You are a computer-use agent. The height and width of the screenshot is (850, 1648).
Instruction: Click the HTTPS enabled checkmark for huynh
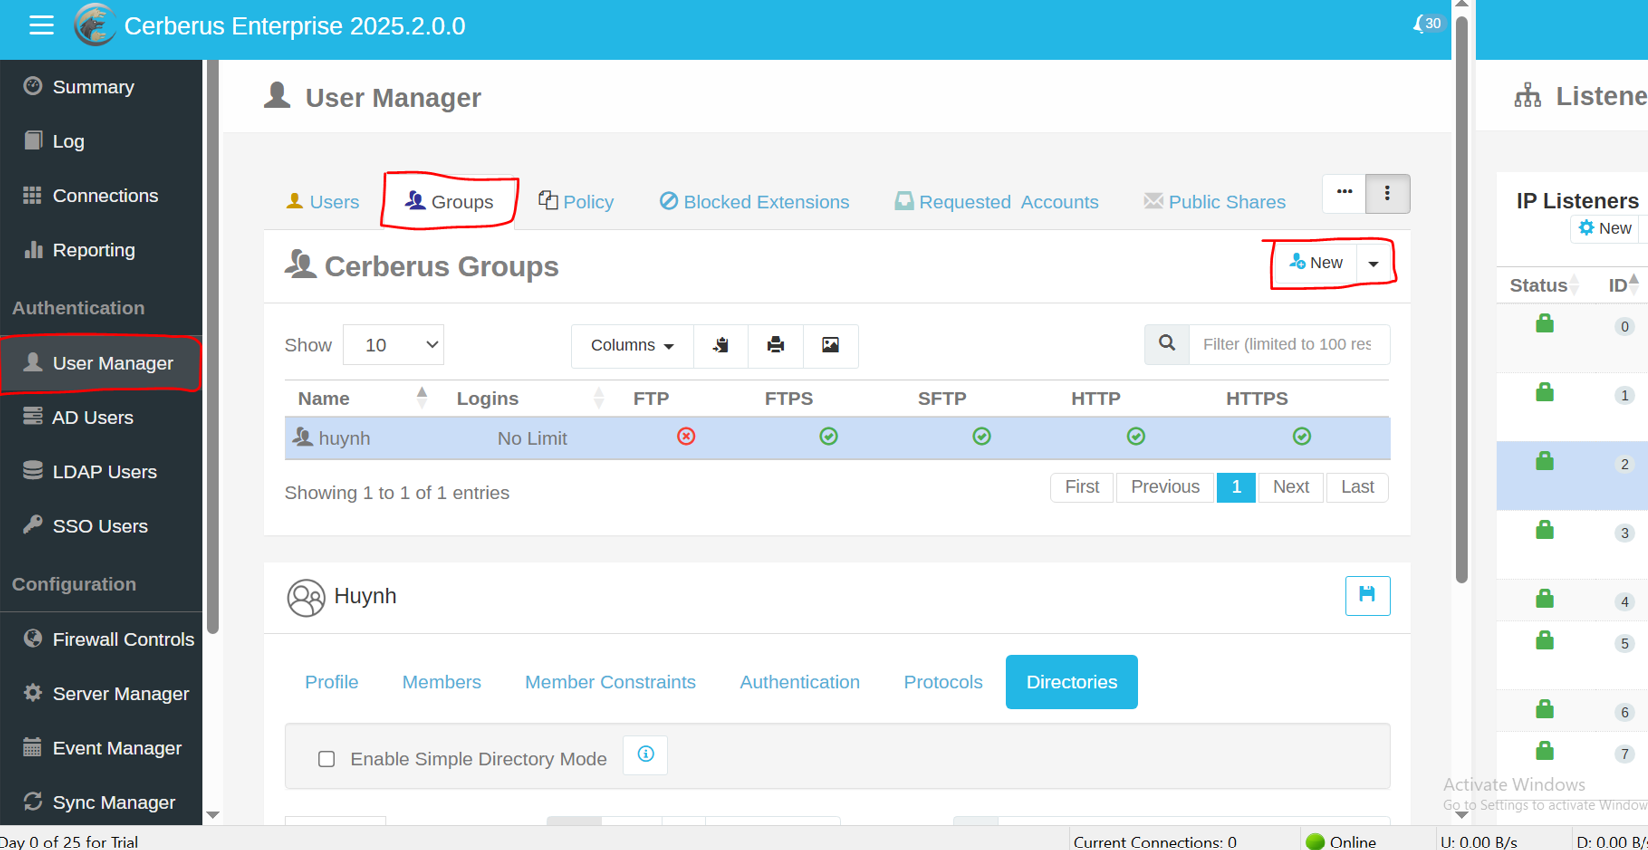pyautogui.click(x=1302, y=436)
